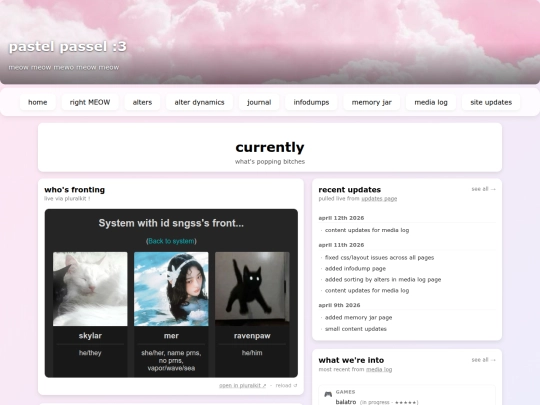The width and height of the screenshot is (540, 405).
Task: Open the journal page
Action: [x=259, y=102]
